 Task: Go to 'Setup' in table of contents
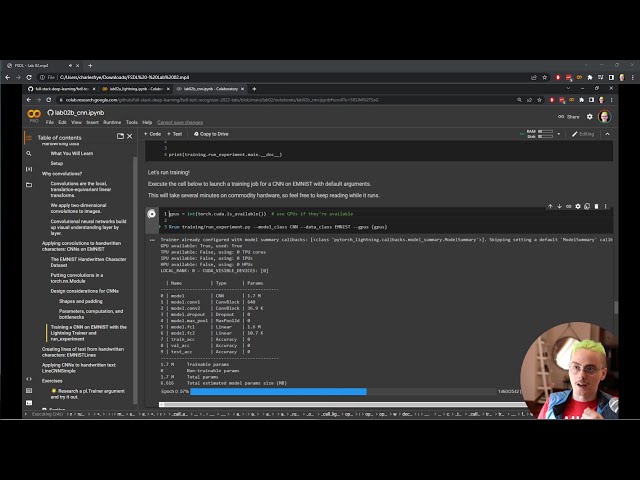pyautogui.click(x=57, y=163)
